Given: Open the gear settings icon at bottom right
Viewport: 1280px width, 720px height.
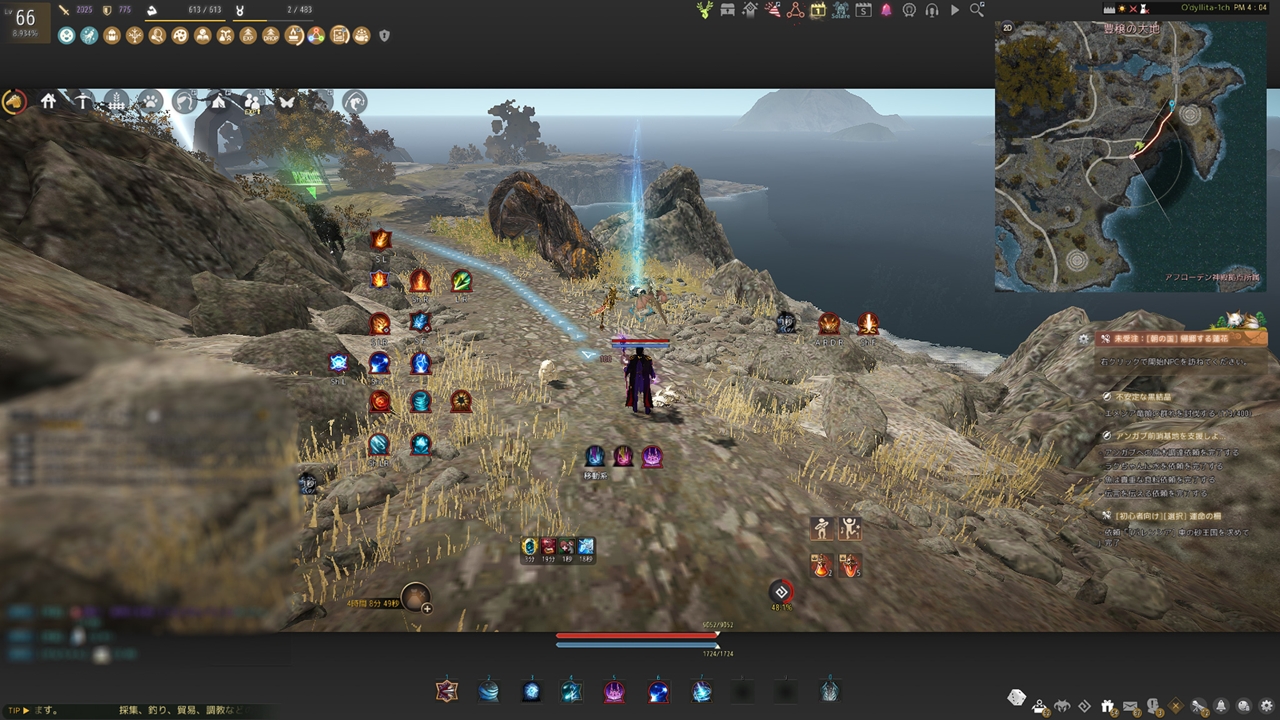Looking at the screenshot, I should point(1267,706).
